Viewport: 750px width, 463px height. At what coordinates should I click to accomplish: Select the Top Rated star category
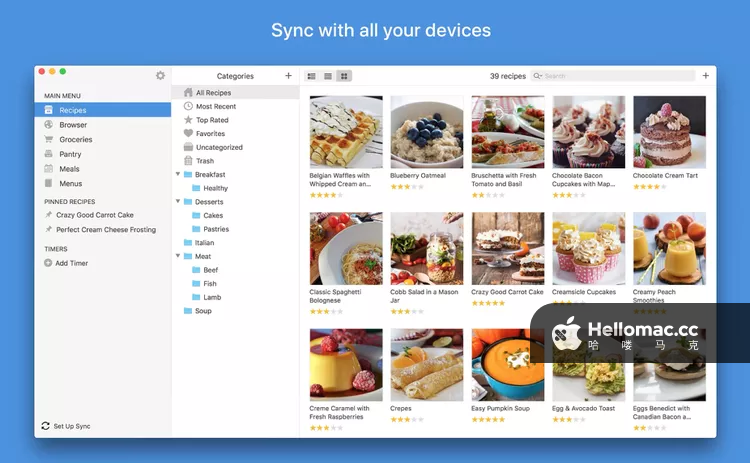pyautogui.click(x=188, y=120)
